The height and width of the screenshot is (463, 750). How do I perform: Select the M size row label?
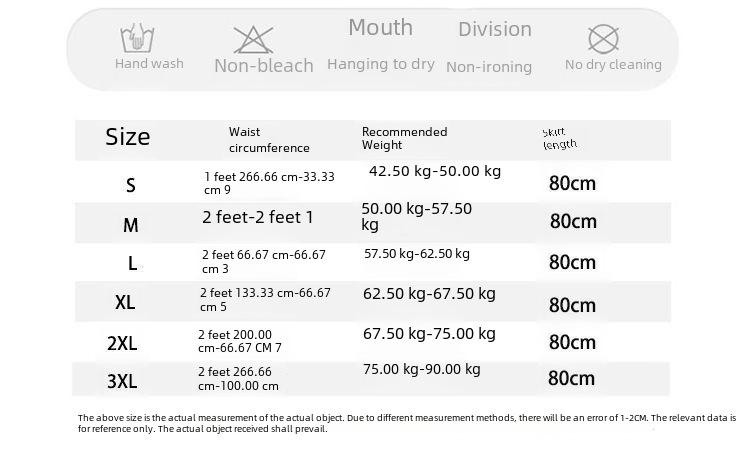[131, 225]
